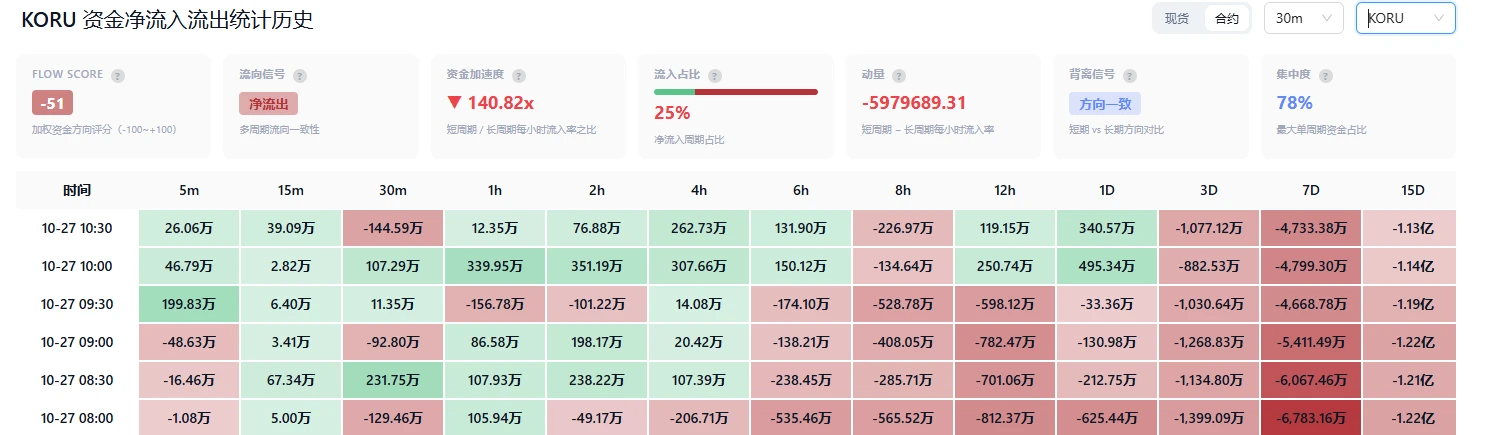1485x435 pixels.
Task: Click the -51 flow score badge
Action: click(52, 103)
